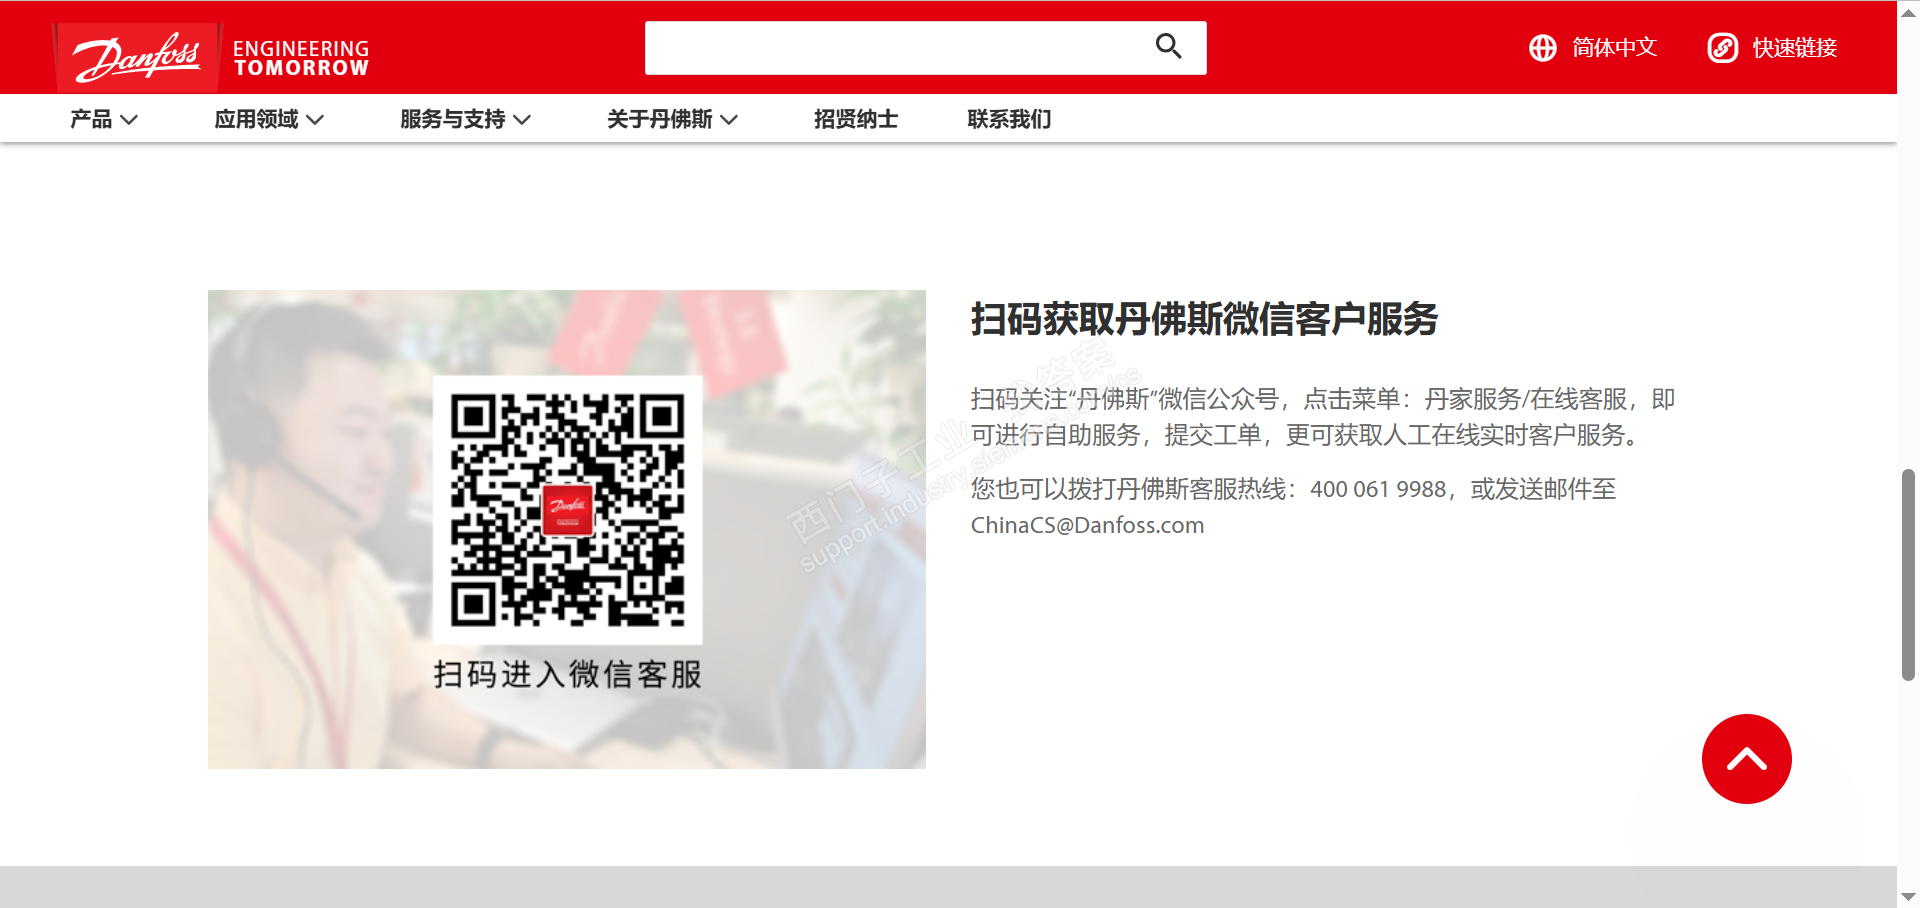1920x908 pixels.
Task: Click the quick links chain icon
Action: pos(1722,48)
